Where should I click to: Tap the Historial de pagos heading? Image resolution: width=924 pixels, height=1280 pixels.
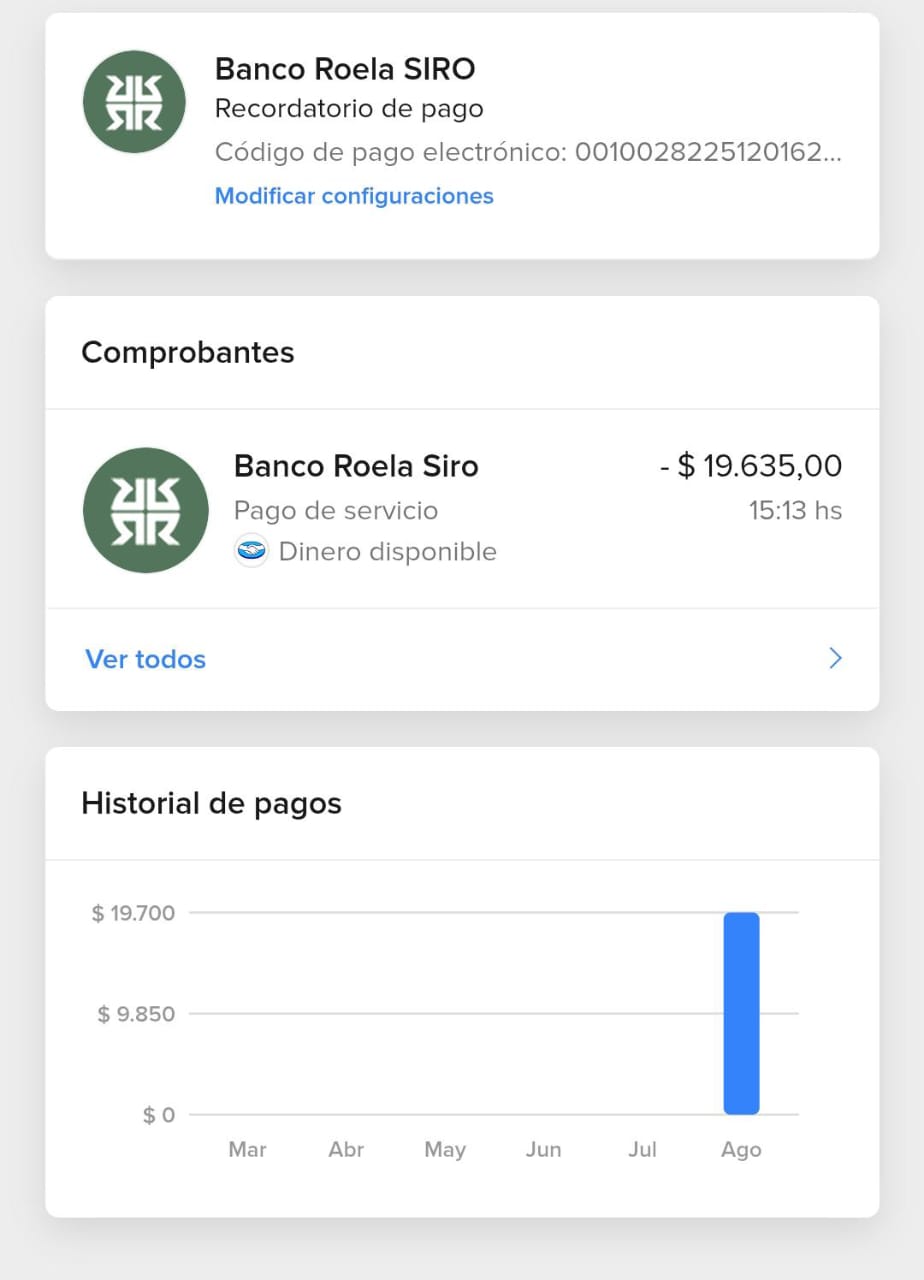pos(211,803)
